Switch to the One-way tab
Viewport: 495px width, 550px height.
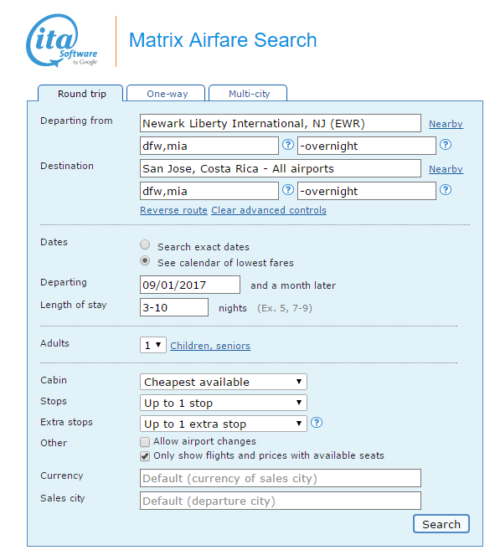tap(166, 93)
